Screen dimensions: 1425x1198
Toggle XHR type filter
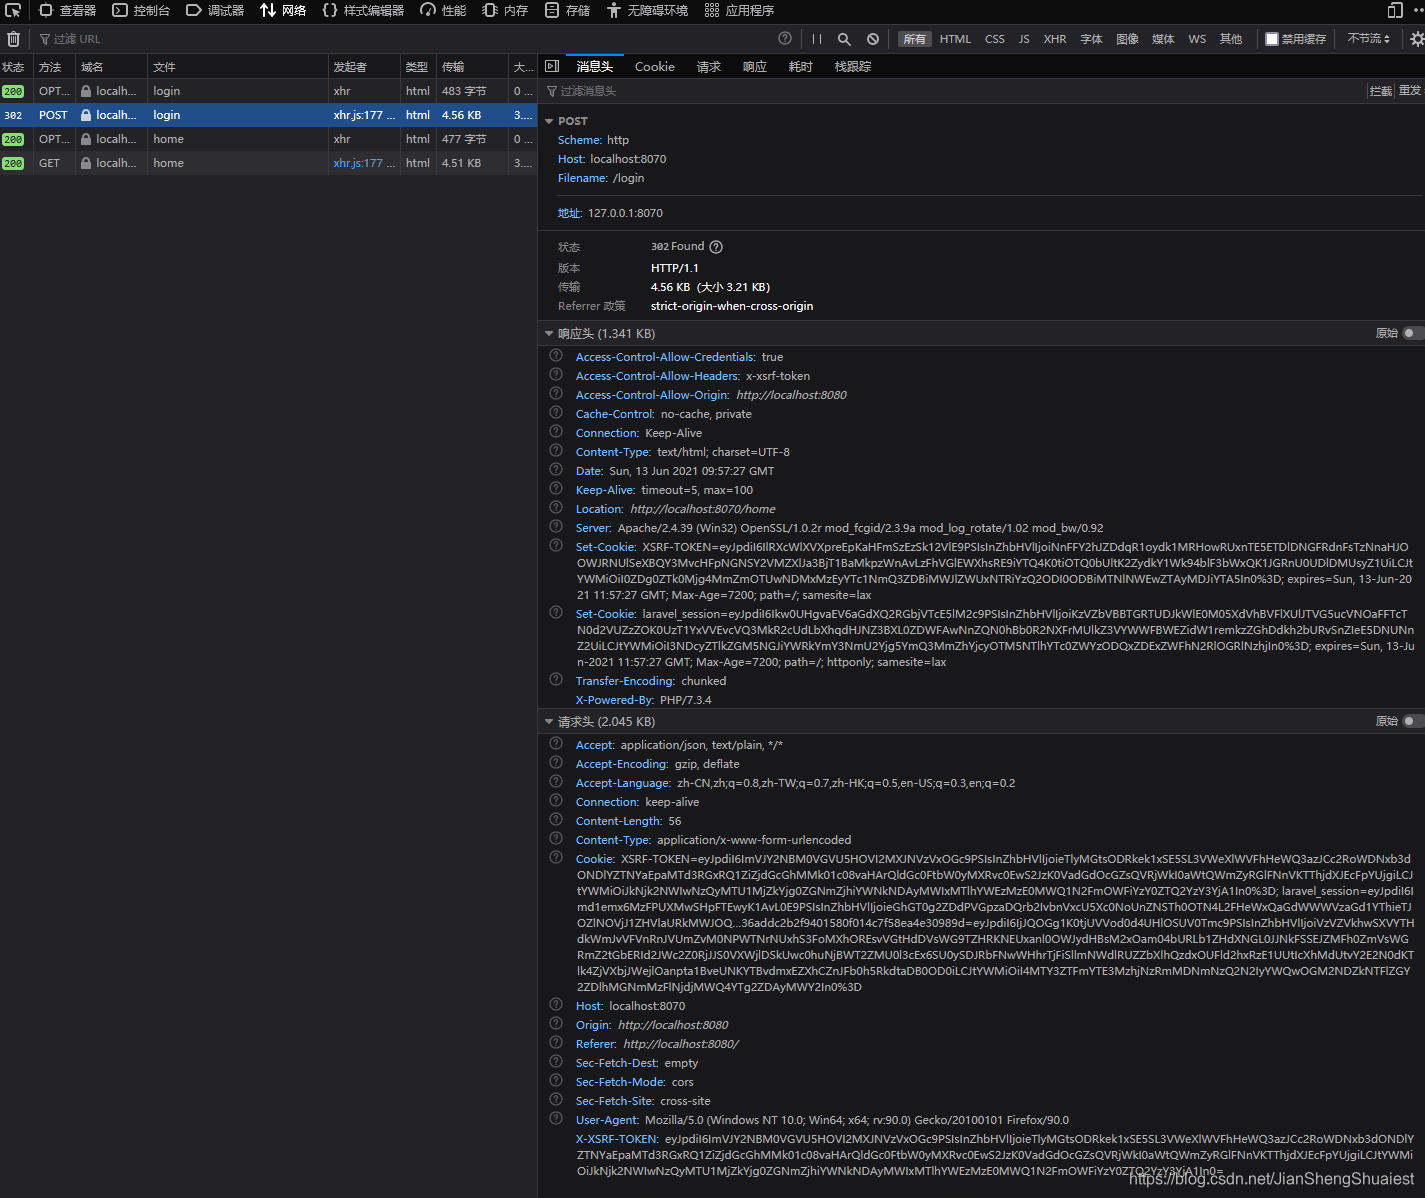point(1055,39)
